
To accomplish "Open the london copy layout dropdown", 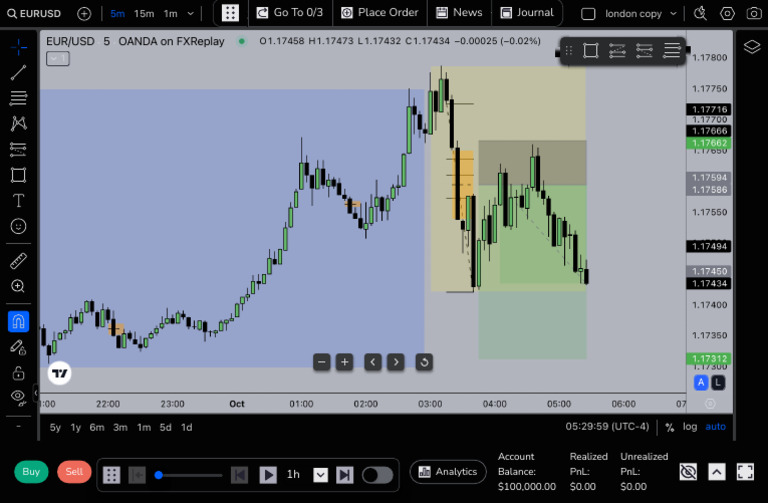I will point(641,14).
